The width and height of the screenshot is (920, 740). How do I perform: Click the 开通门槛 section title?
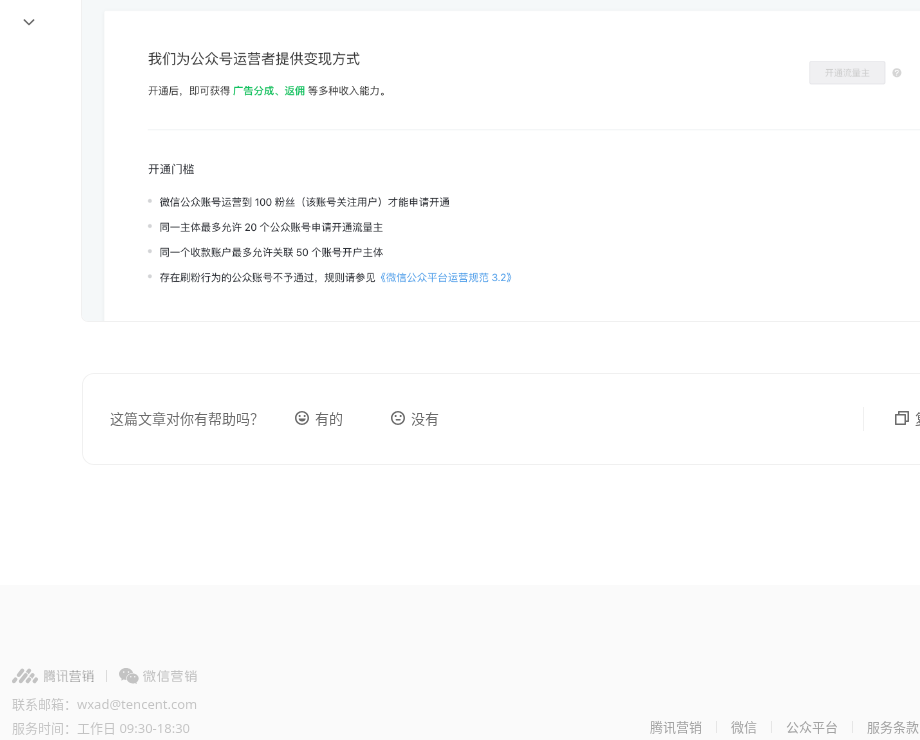click(x=171, y=169)
